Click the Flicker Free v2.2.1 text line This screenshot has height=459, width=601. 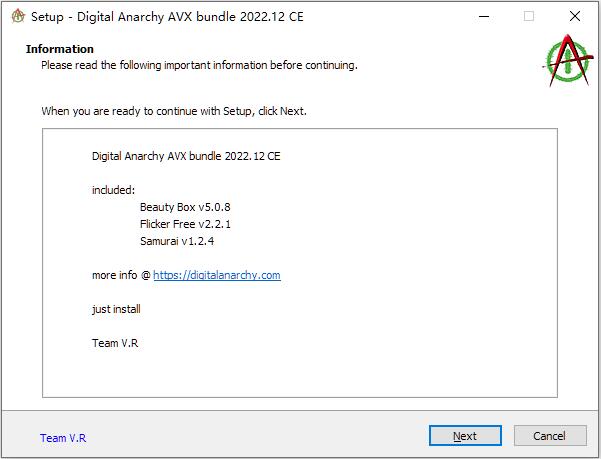tap(186, 224)
